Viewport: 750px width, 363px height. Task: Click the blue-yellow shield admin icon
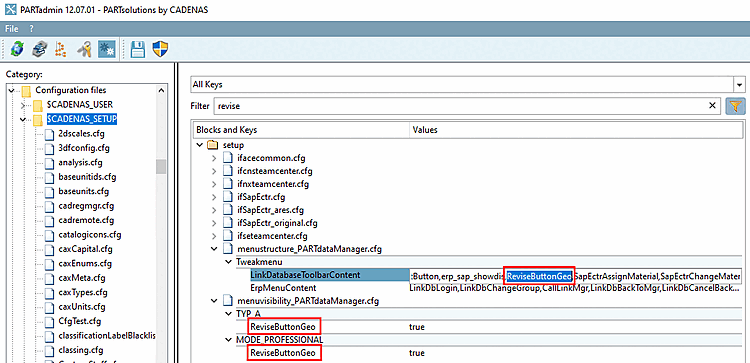(159, 49)
